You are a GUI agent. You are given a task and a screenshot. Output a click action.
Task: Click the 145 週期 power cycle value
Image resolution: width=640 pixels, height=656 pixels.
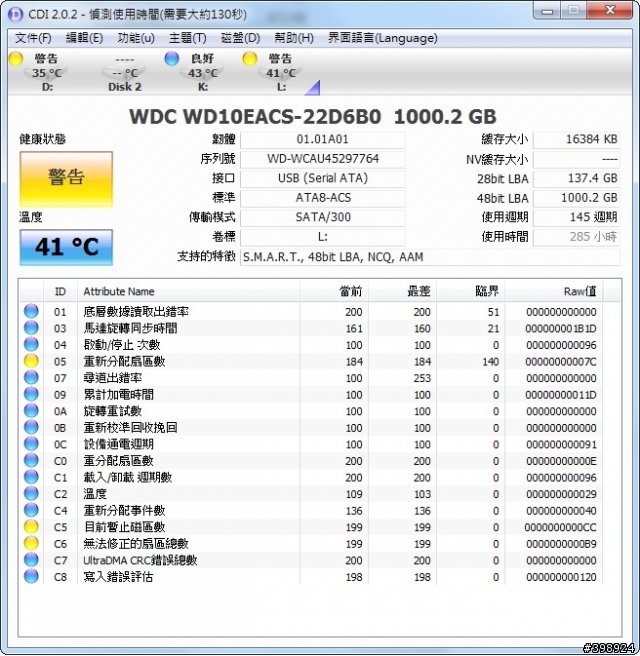[576, 217]
